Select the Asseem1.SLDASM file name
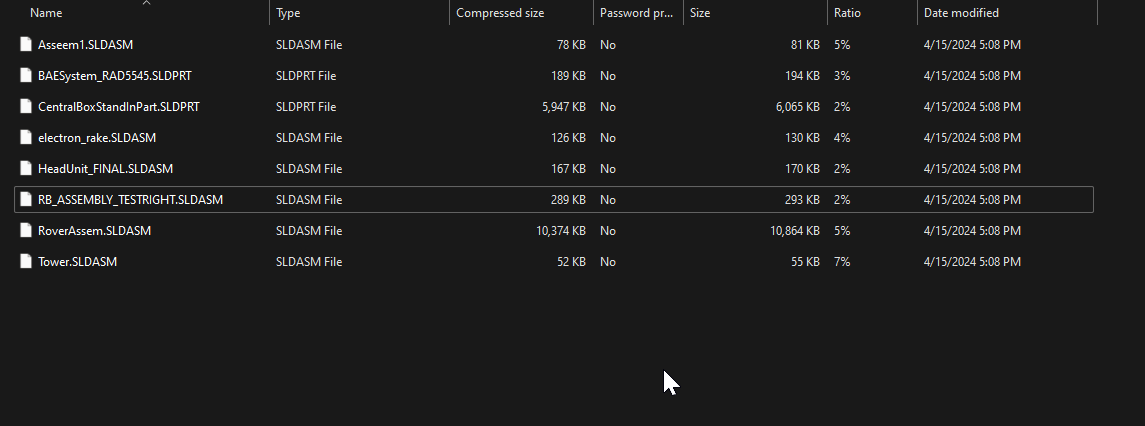This screenshot has width=1145, height=426. pyautogui.click(x=86, y=45)
